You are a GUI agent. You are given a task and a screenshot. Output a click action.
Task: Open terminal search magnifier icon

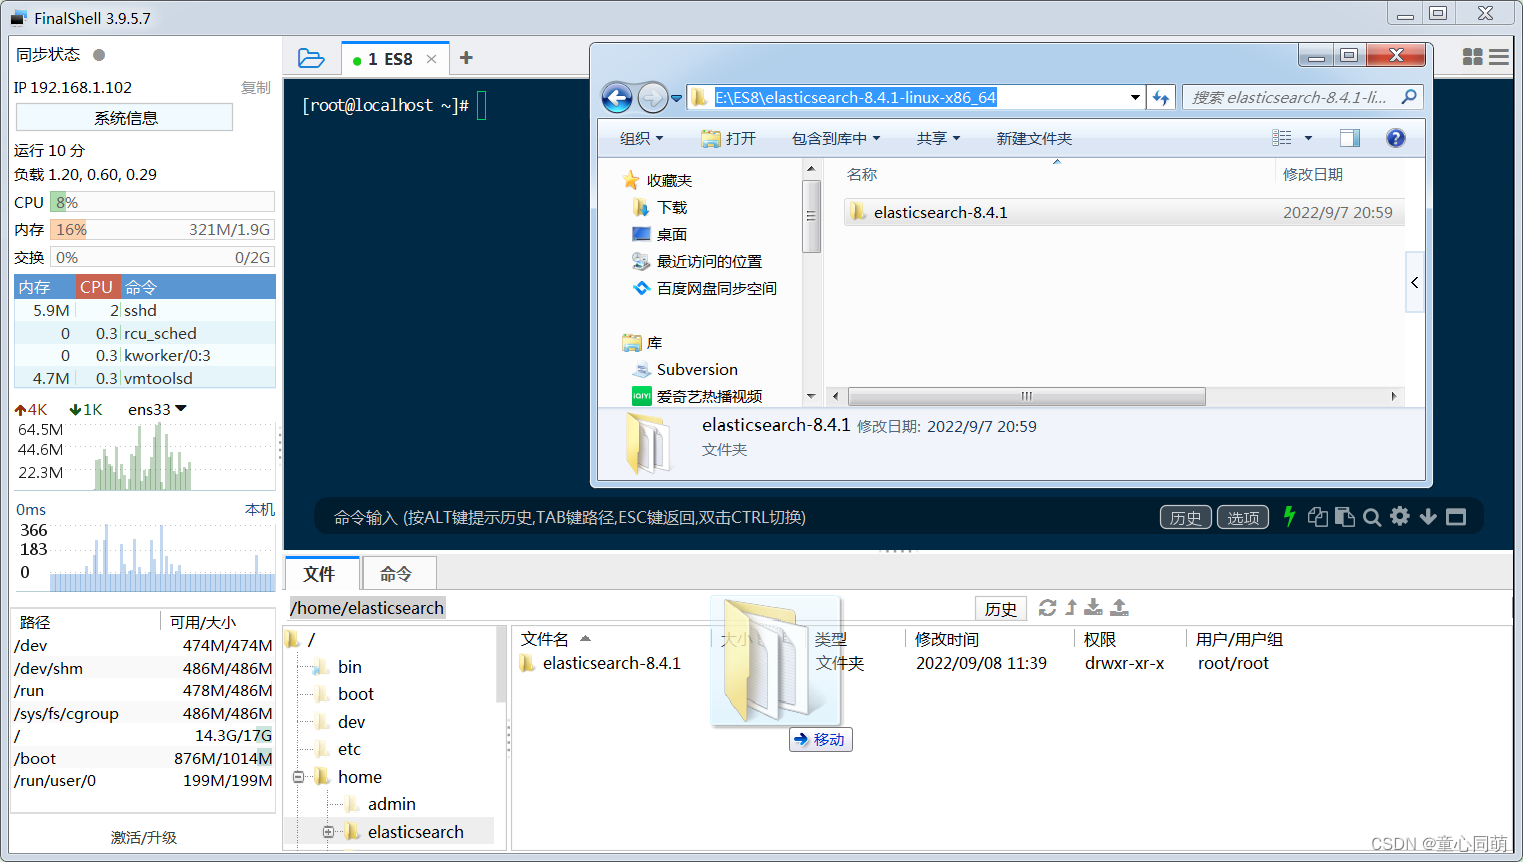coord(1372,517)
